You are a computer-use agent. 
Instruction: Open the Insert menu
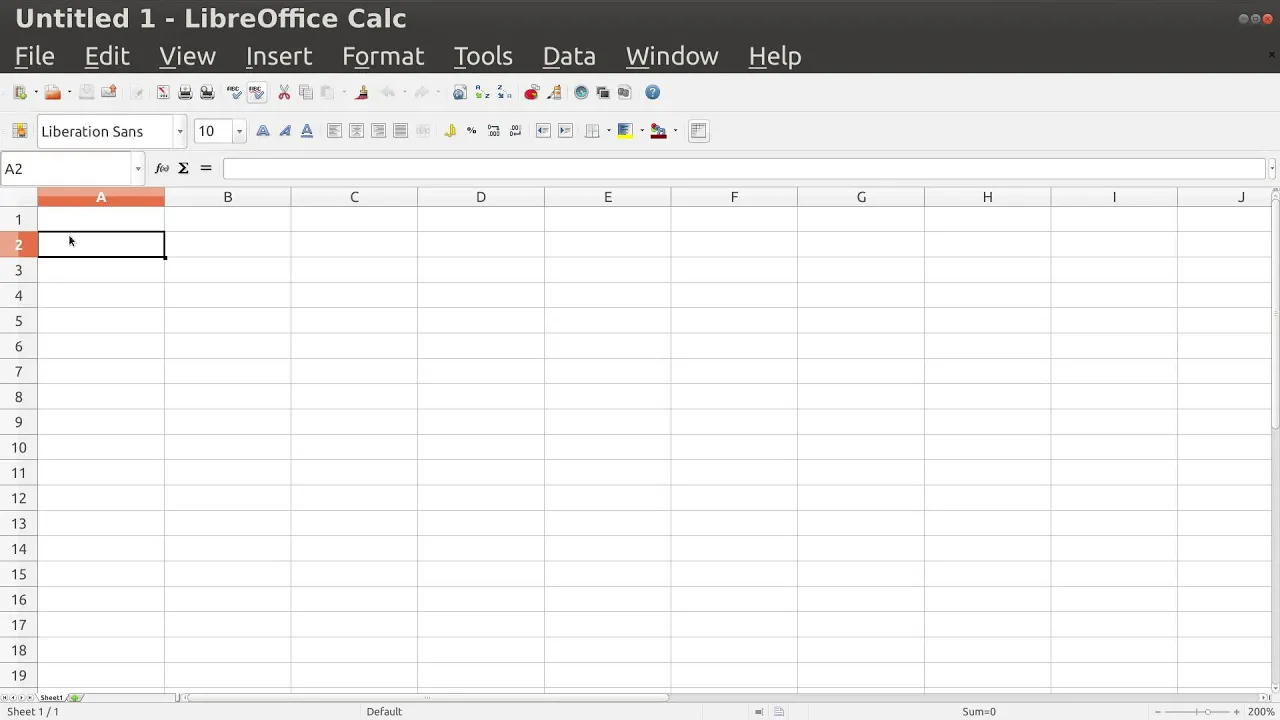[279, 56]
